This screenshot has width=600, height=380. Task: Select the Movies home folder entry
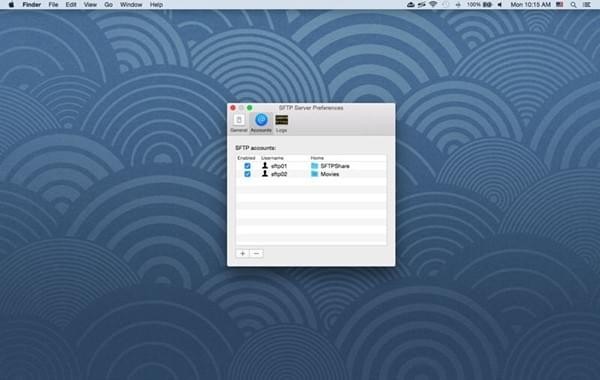[x=324, y=174]
